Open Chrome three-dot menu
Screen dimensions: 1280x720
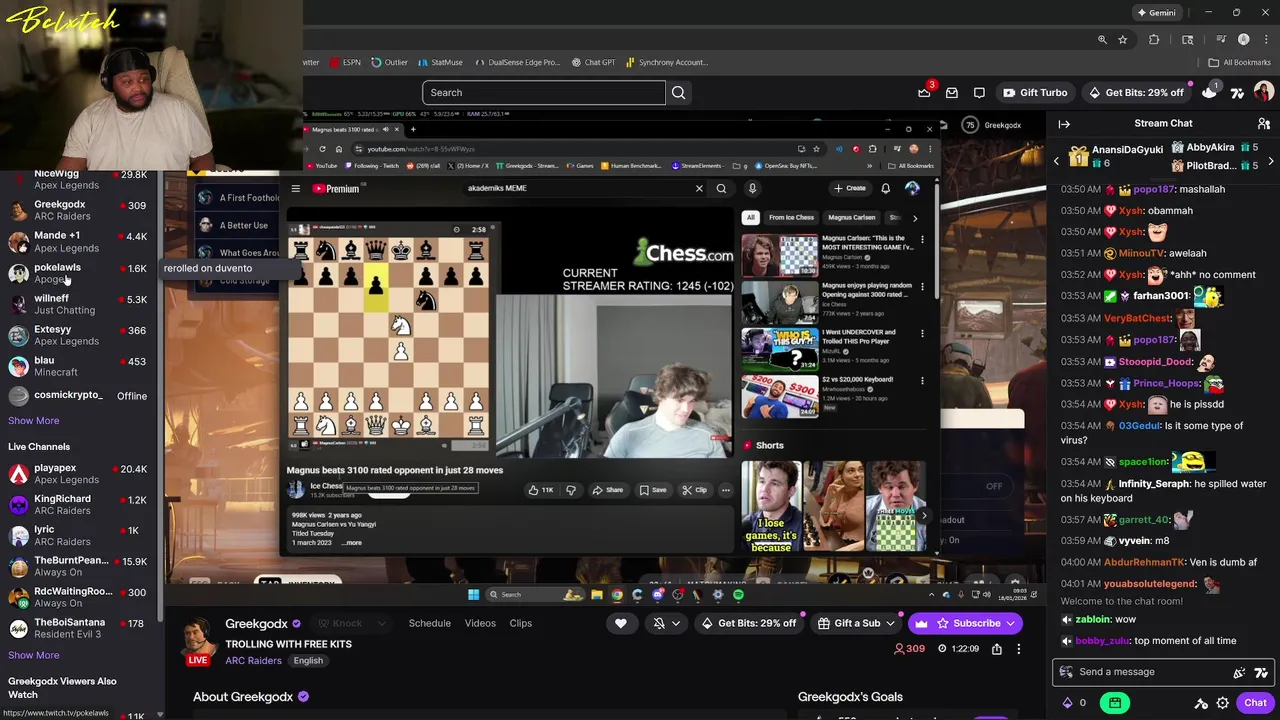(x=1265, y=39)
